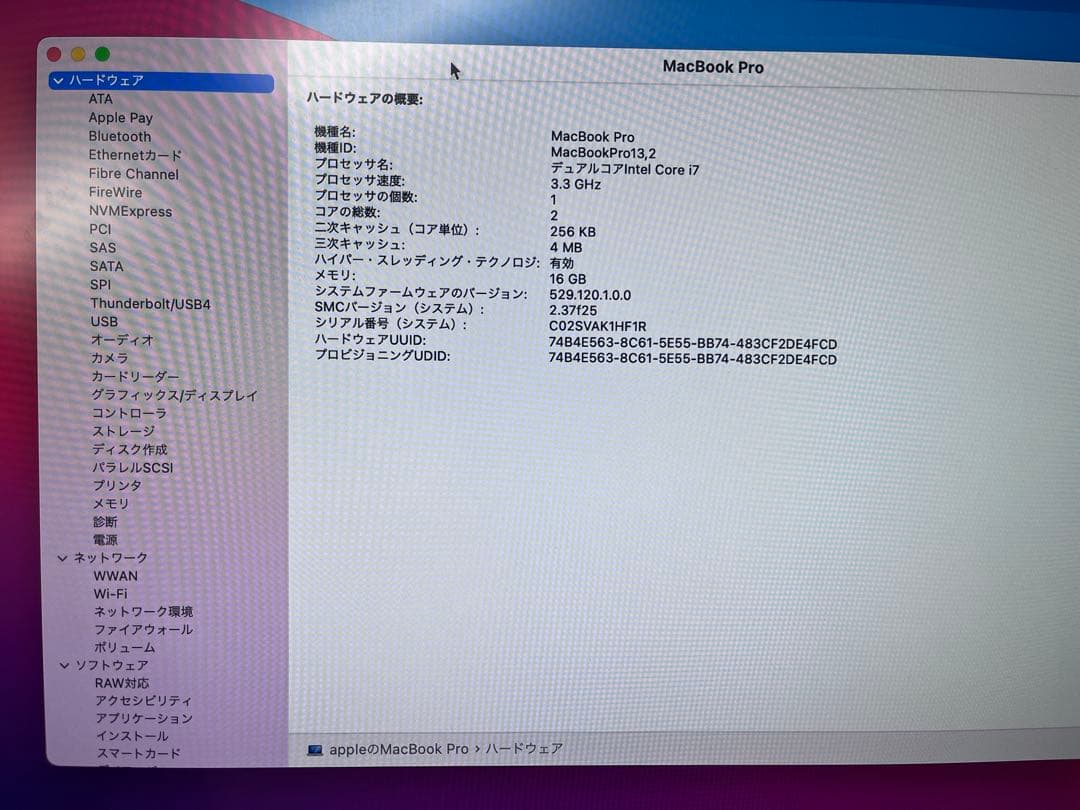Screen dimensions: 1080x810
Task: Select Bluetooth in the hardware sidebar
Action: coord(119,136)
